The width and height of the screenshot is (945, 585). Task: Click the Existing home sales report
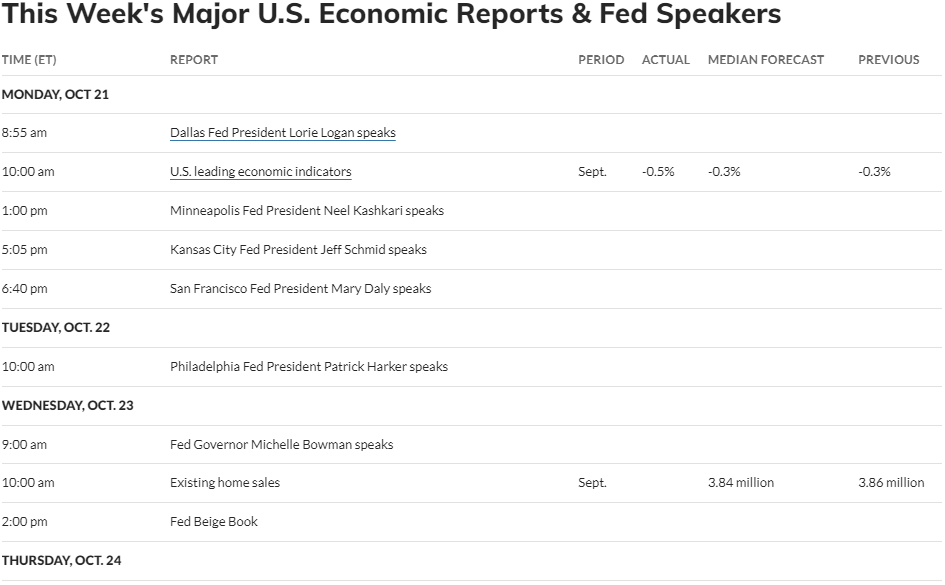click(x=225, y=483)
